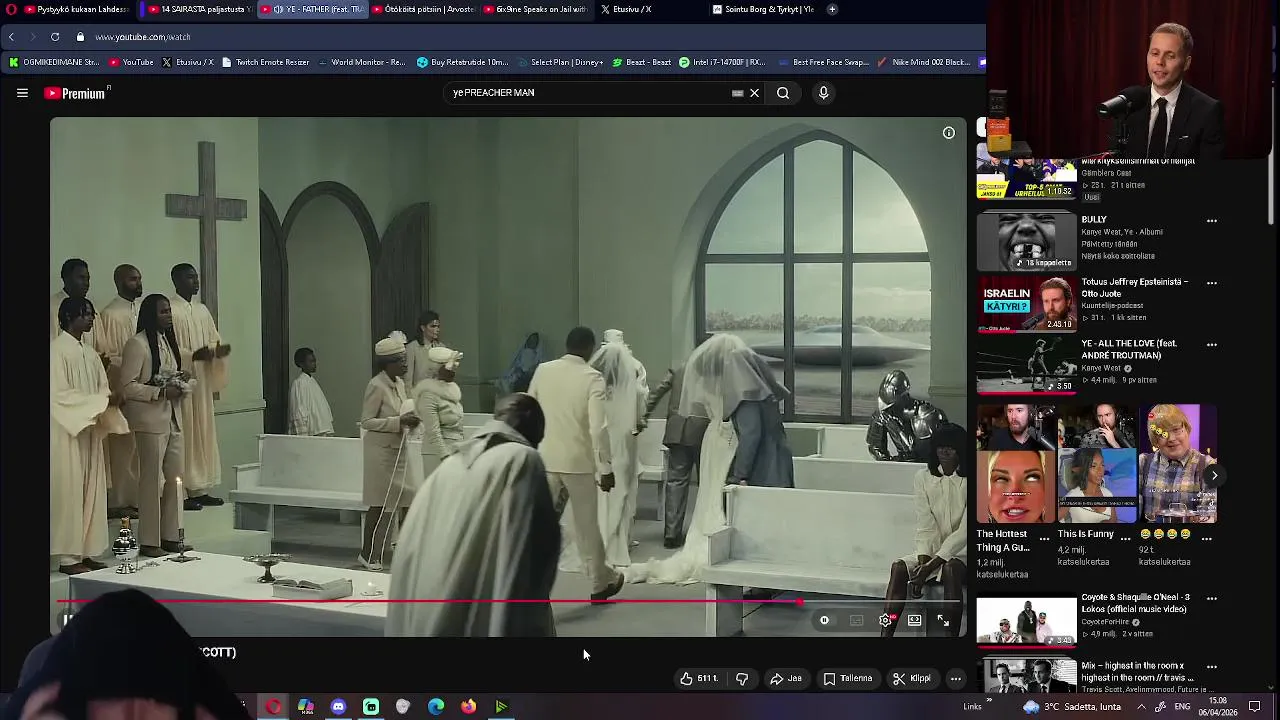
Task: Dislike the video
Action: pyautogui.click(x=742, y=678)
